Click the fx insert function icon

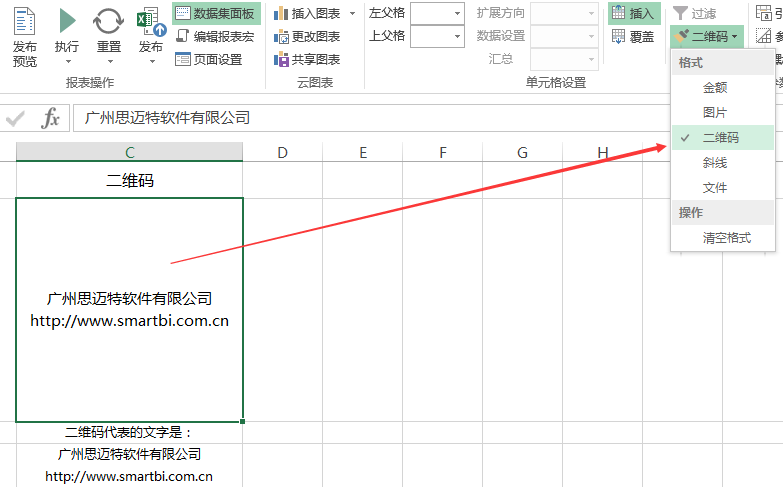pos(50,118)
